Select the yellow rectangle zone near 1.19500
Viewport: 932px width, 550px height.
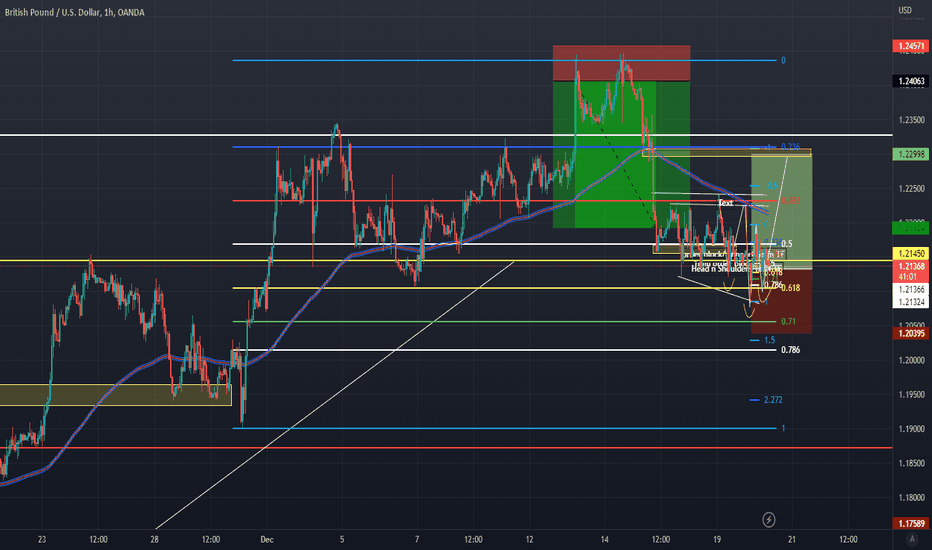coord(115,395)
